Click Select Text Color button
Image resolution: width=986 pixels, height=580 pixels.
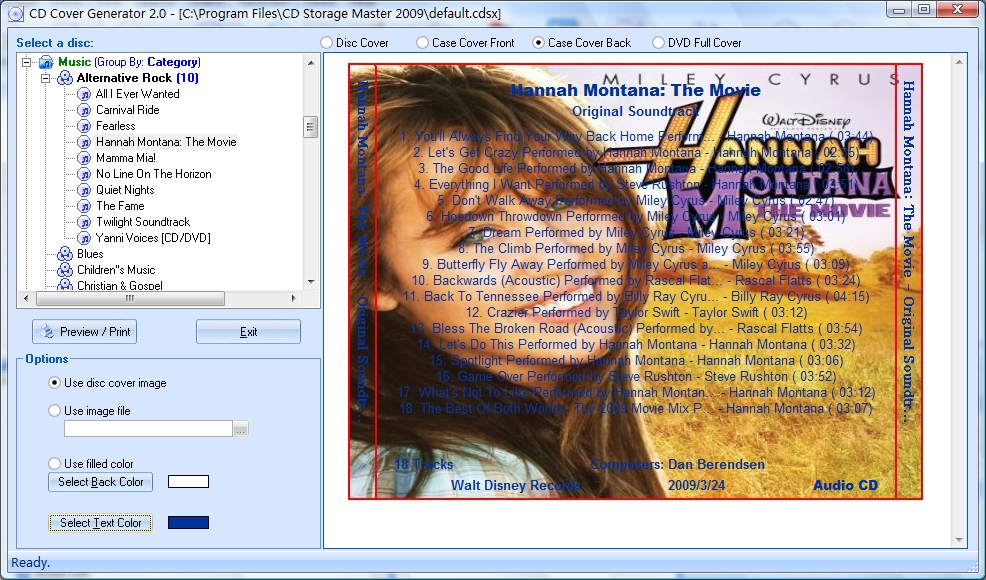point(101,523)
